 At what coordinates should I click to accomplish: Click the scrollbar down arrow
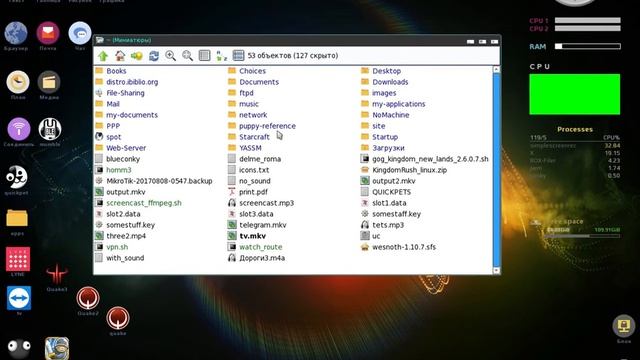pos(496,270)
